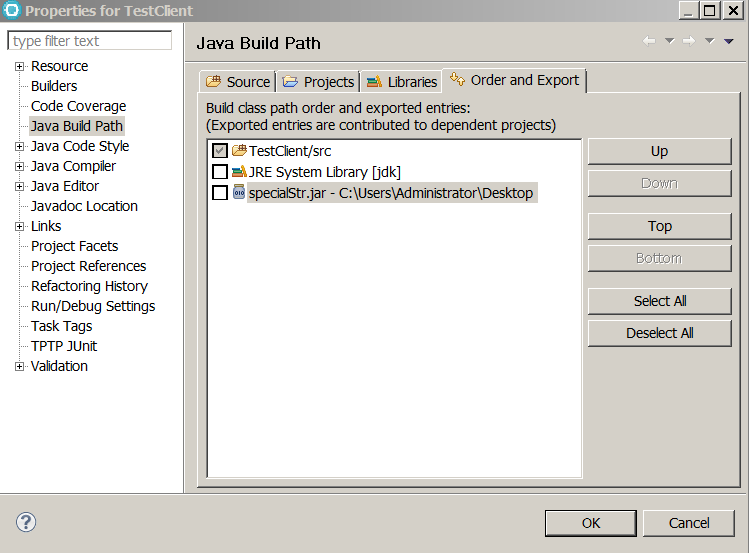Select the JRE System Library [jdk] entry
749x553 pixels.
[324, 172]
